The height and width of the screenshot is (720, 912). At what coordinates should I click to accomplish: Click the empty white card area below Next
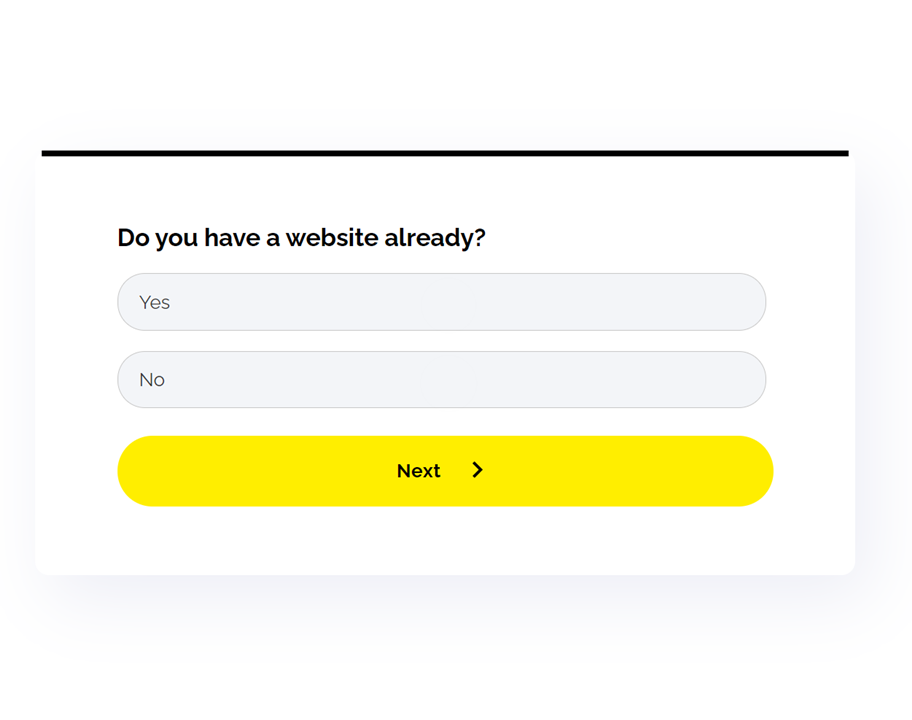tap(445, 541)
